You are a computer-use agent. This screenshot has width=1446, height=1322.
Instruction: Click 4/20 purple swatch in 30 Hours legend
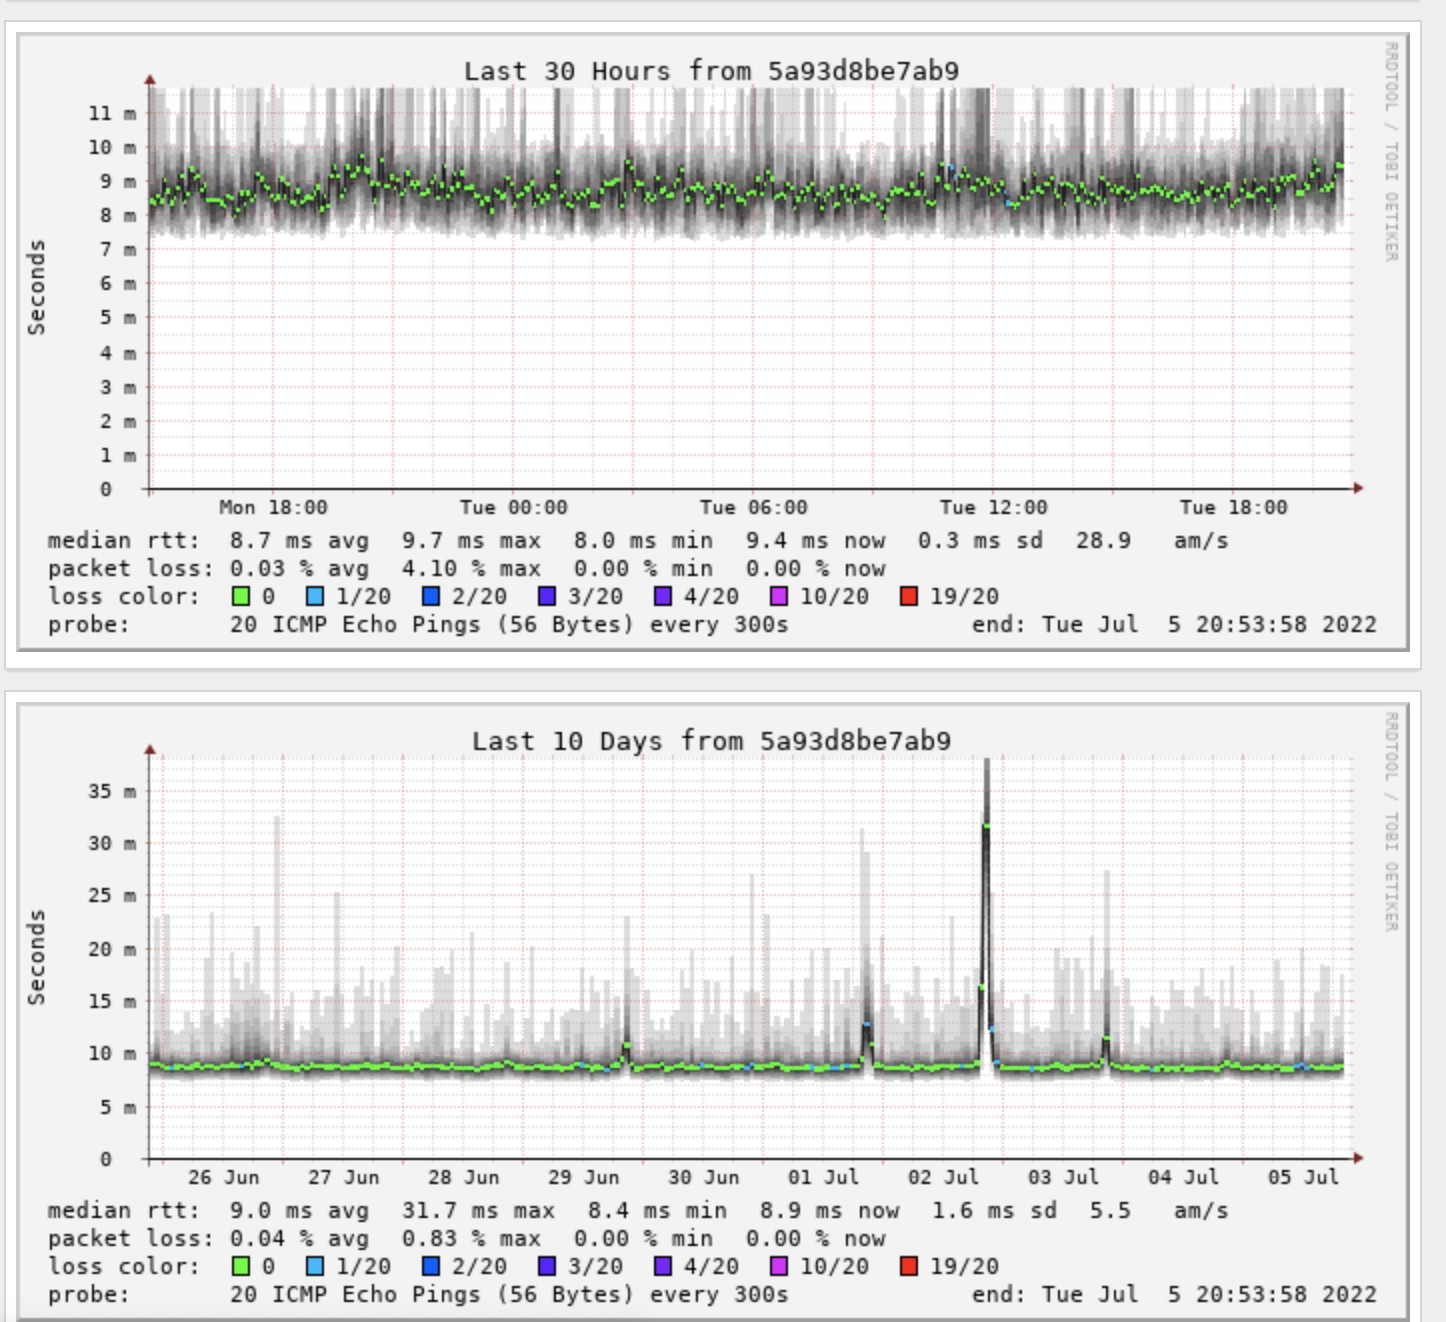pos(662,596)
